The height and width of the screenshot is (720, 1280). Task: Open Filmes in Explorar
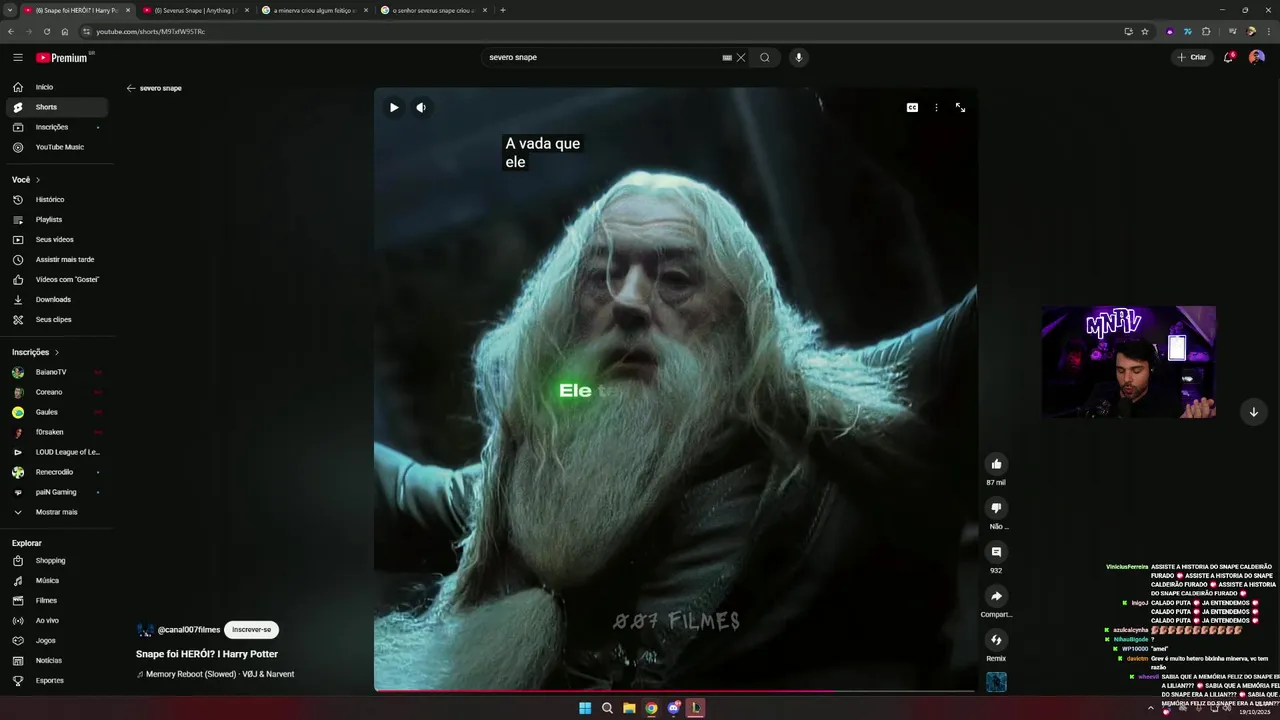[x=56, y=600]
